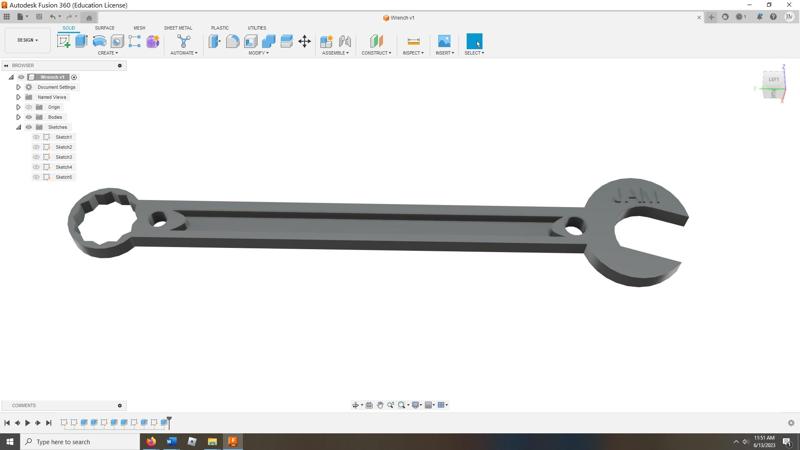Jump to timeline end
Screen dimensions: 800x450
(x=48, y=423)
